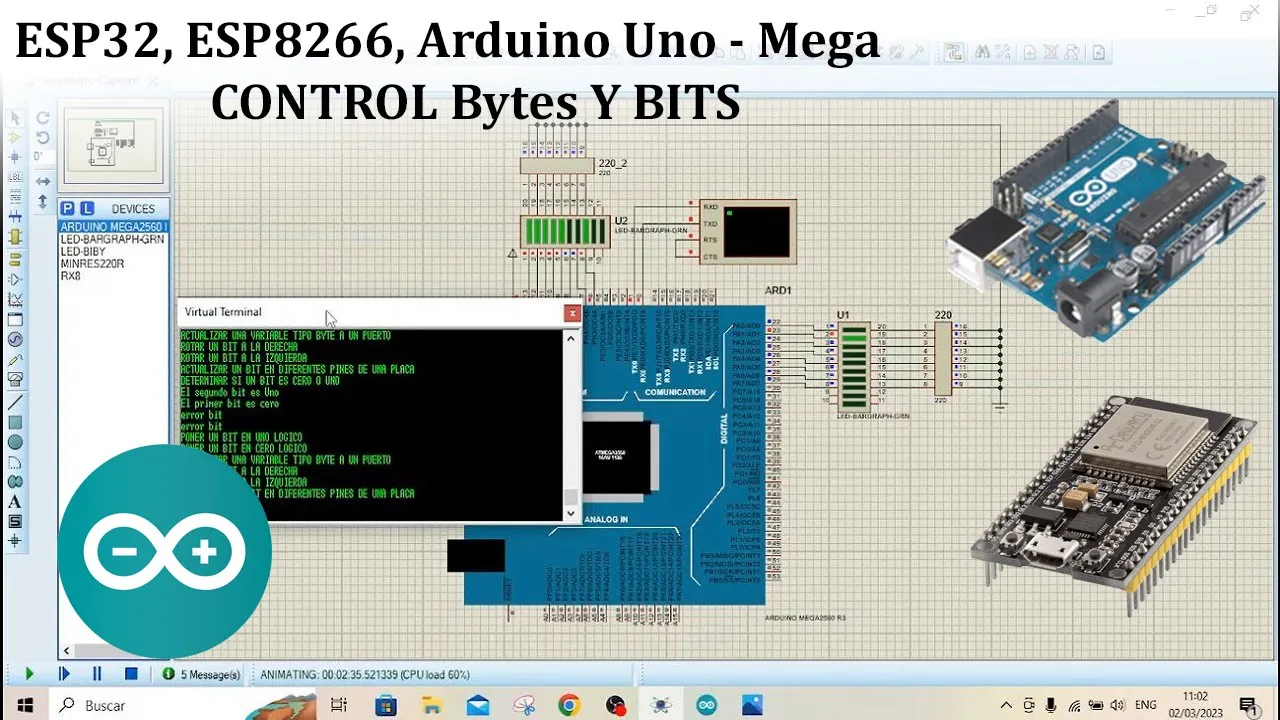The image size is (1280, 720).
Task: Select LED-BARGRAPH-GRN in the devices list
Action: pyautogui.click(x=113, y=240)
